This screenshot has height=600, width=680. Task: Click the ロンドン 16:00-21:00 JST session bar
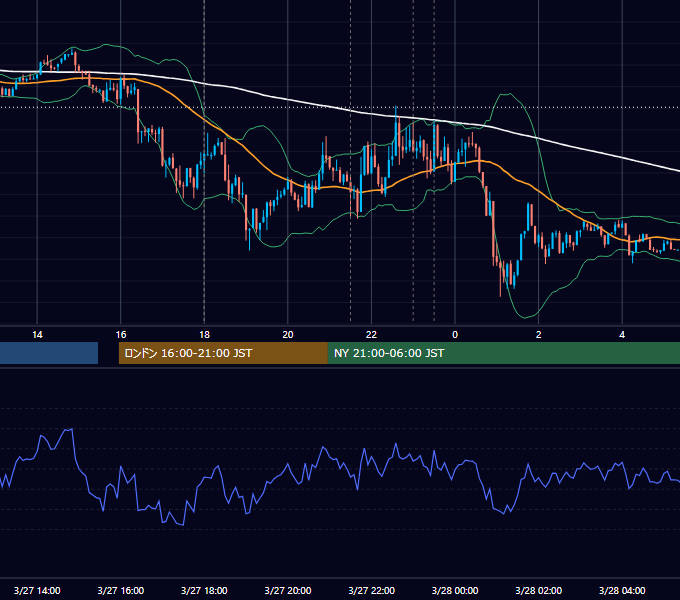[223, 353]
